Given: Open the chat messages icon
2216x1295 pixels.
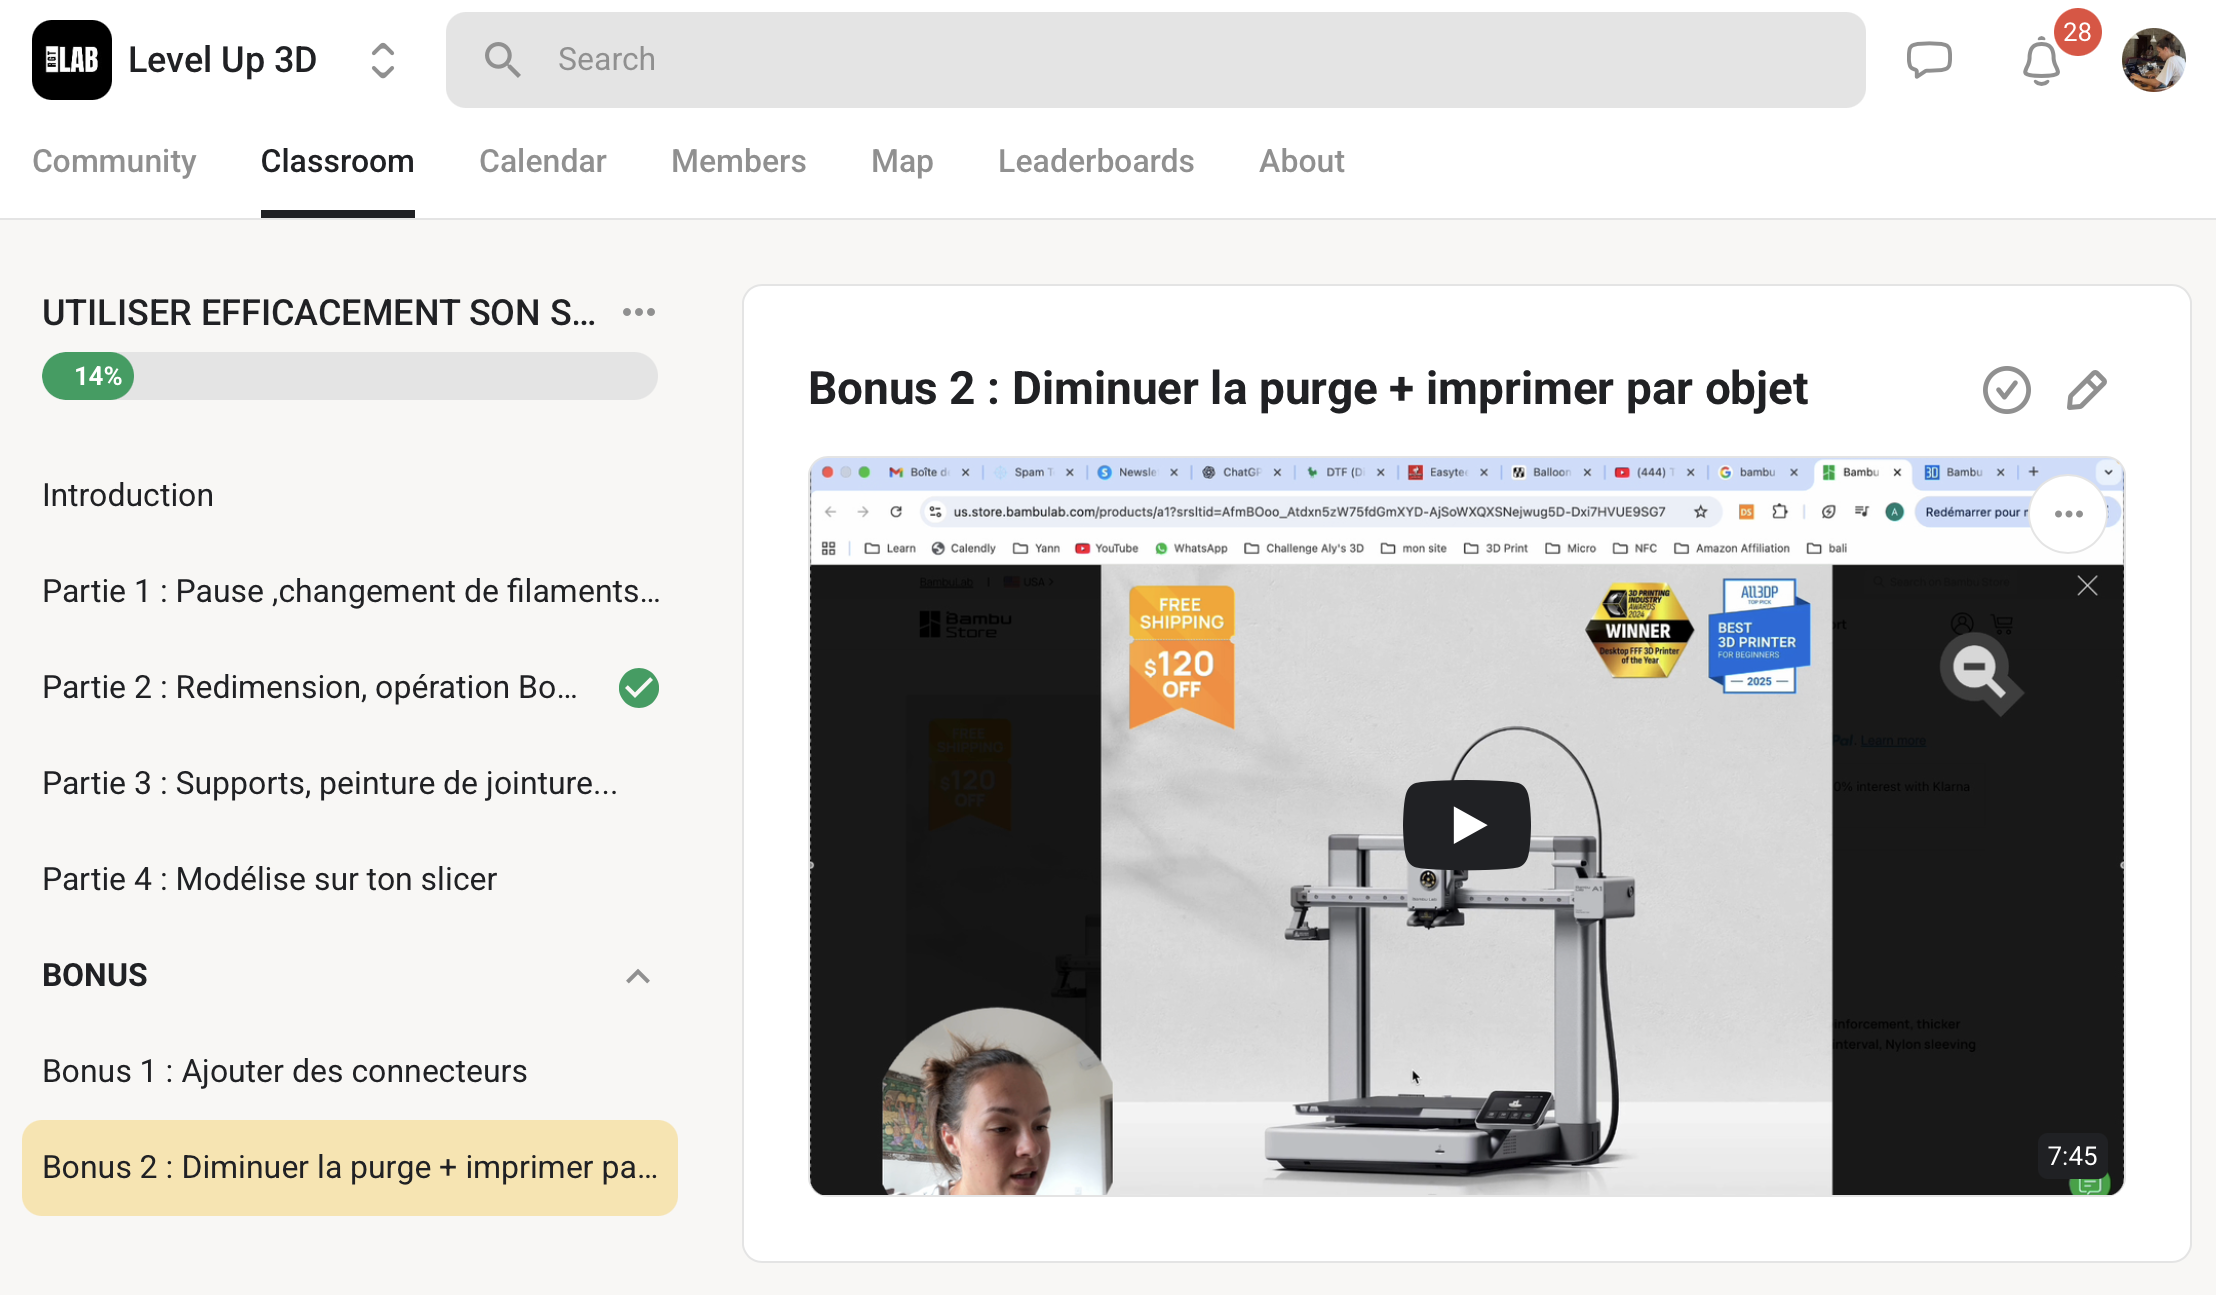Looking at the screenshot, I should pyautogui.click(x=1929, y=60).
